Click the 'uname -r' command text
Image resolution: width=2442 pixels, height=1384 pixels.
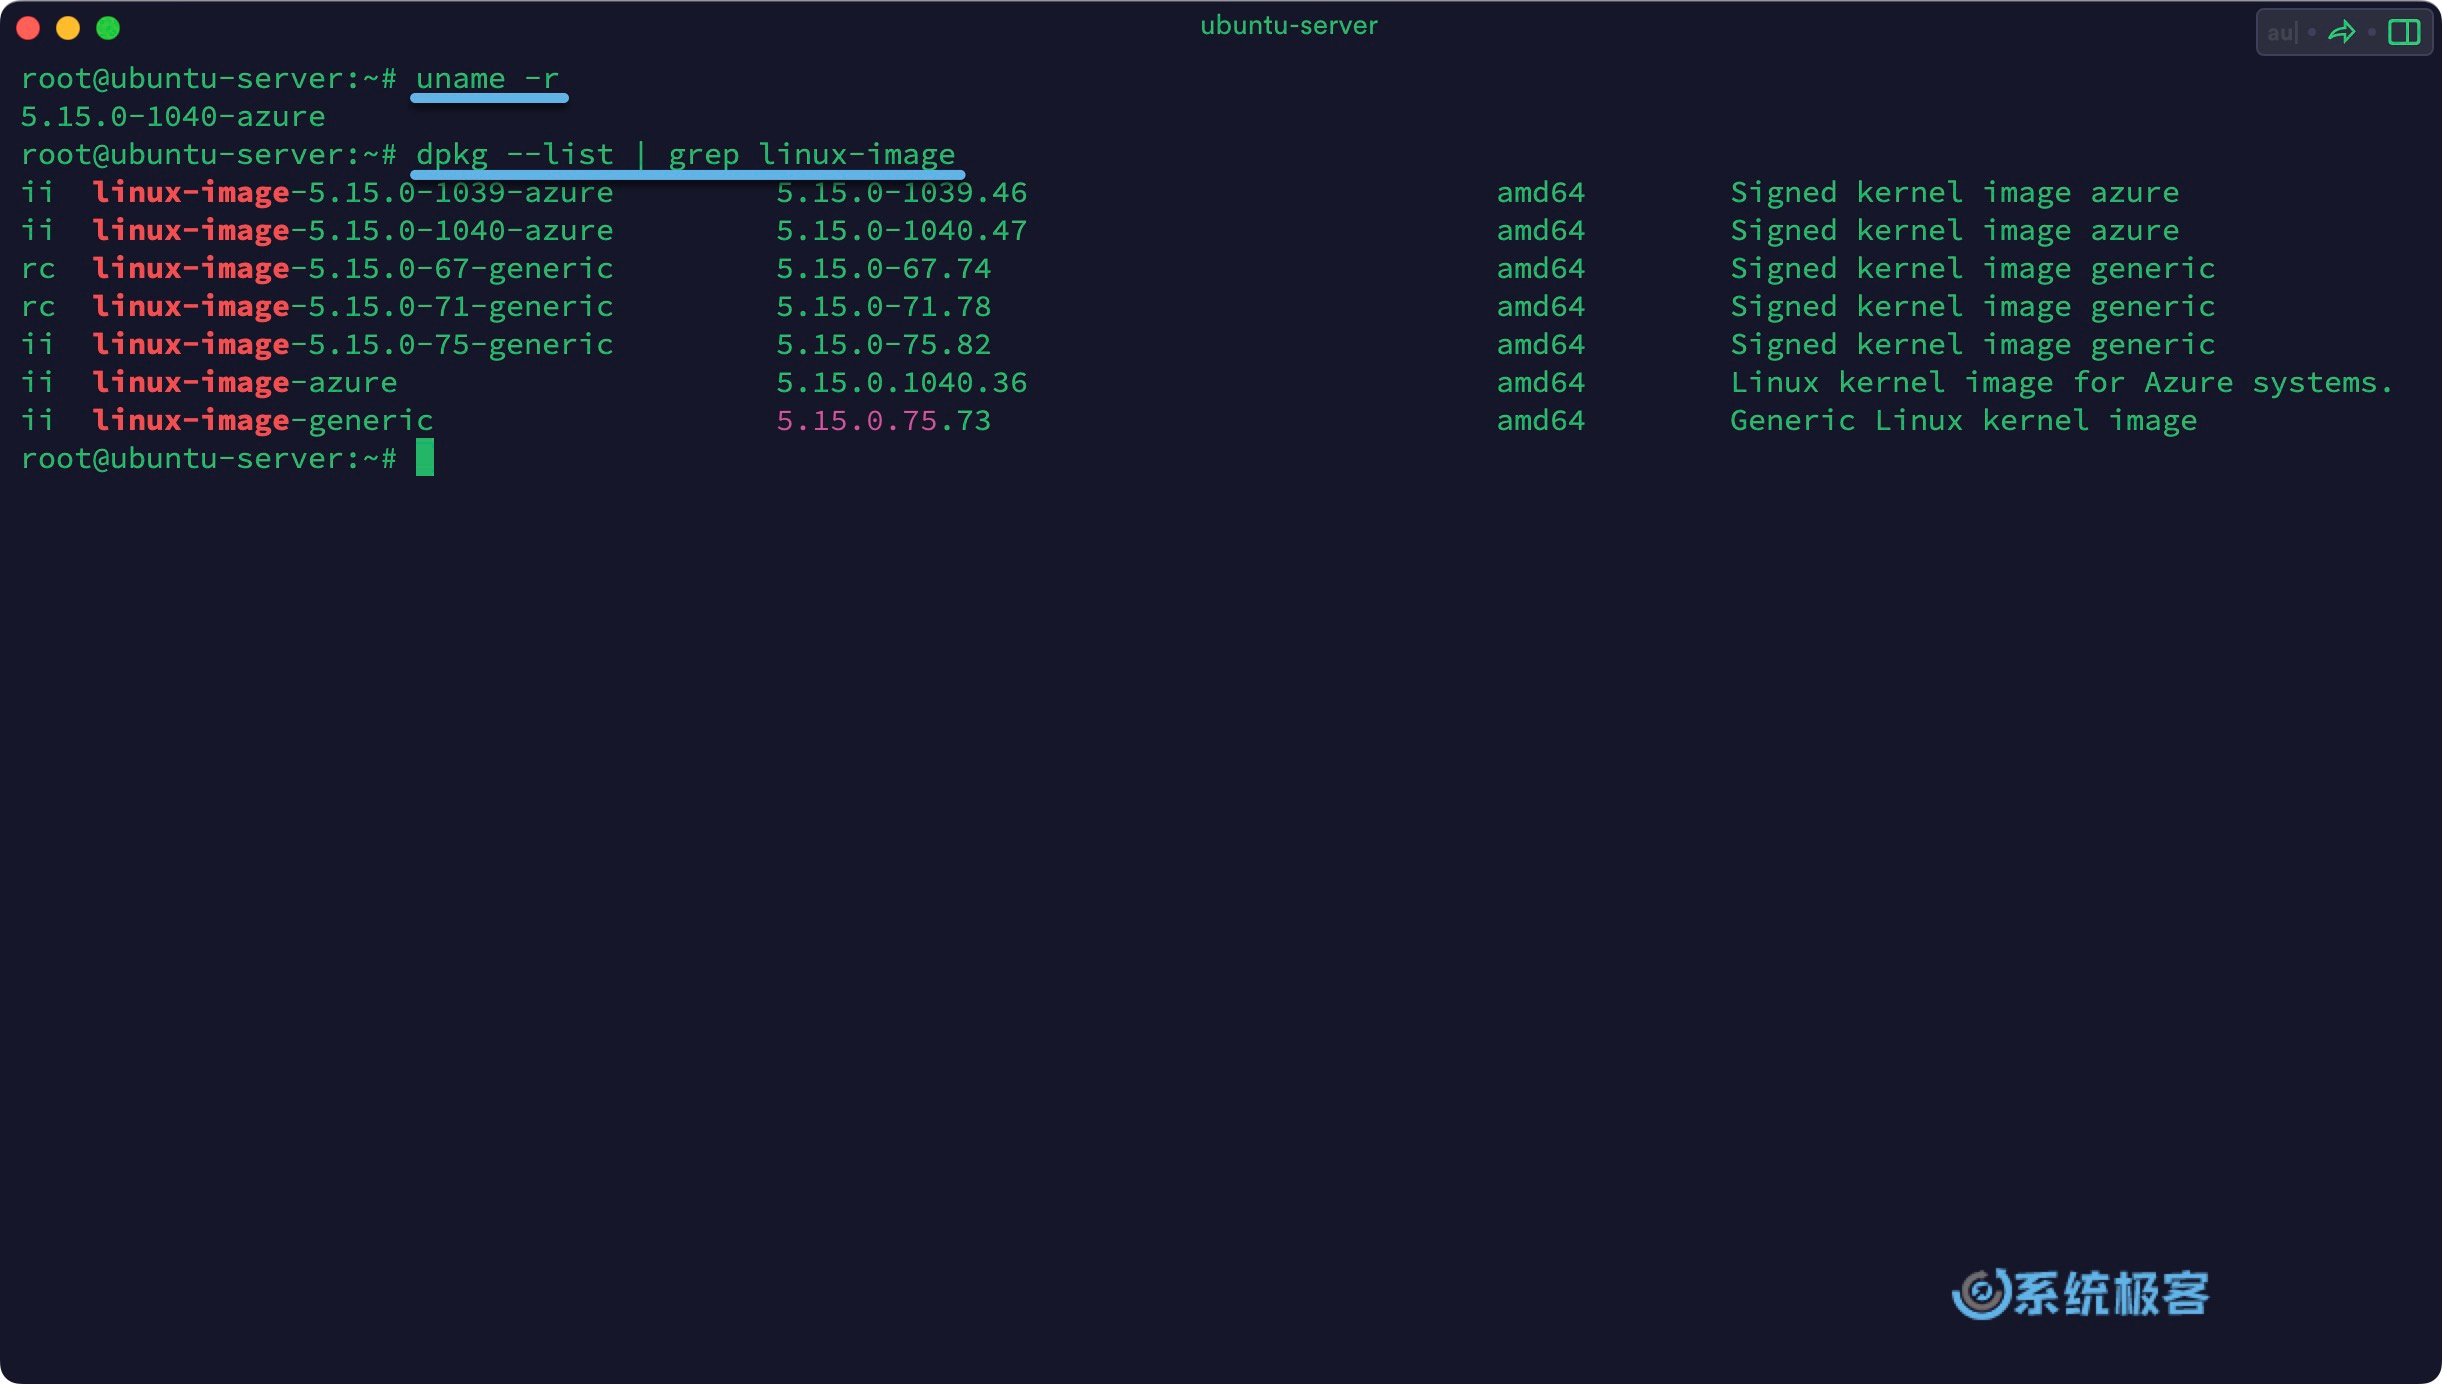coord(488,78)
